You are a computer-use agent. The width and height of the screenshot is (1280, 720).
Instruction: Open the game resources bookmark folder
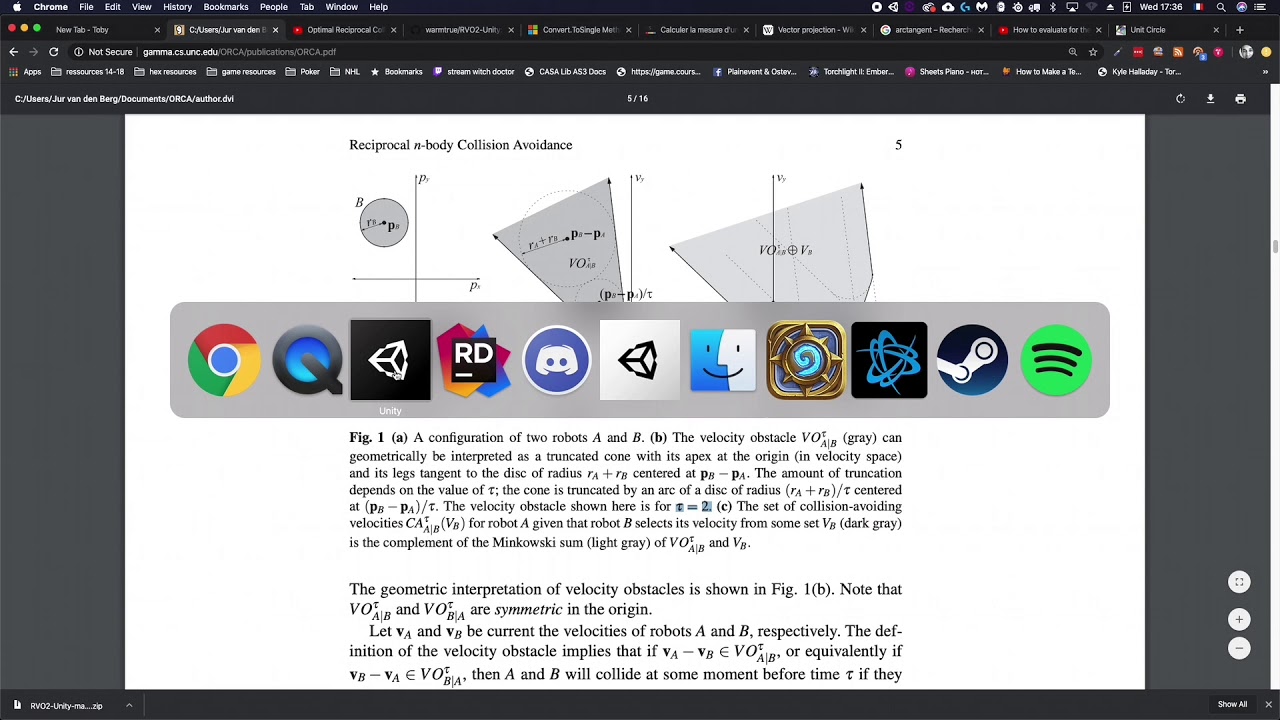pyautogui.click(x=241, y=72)
